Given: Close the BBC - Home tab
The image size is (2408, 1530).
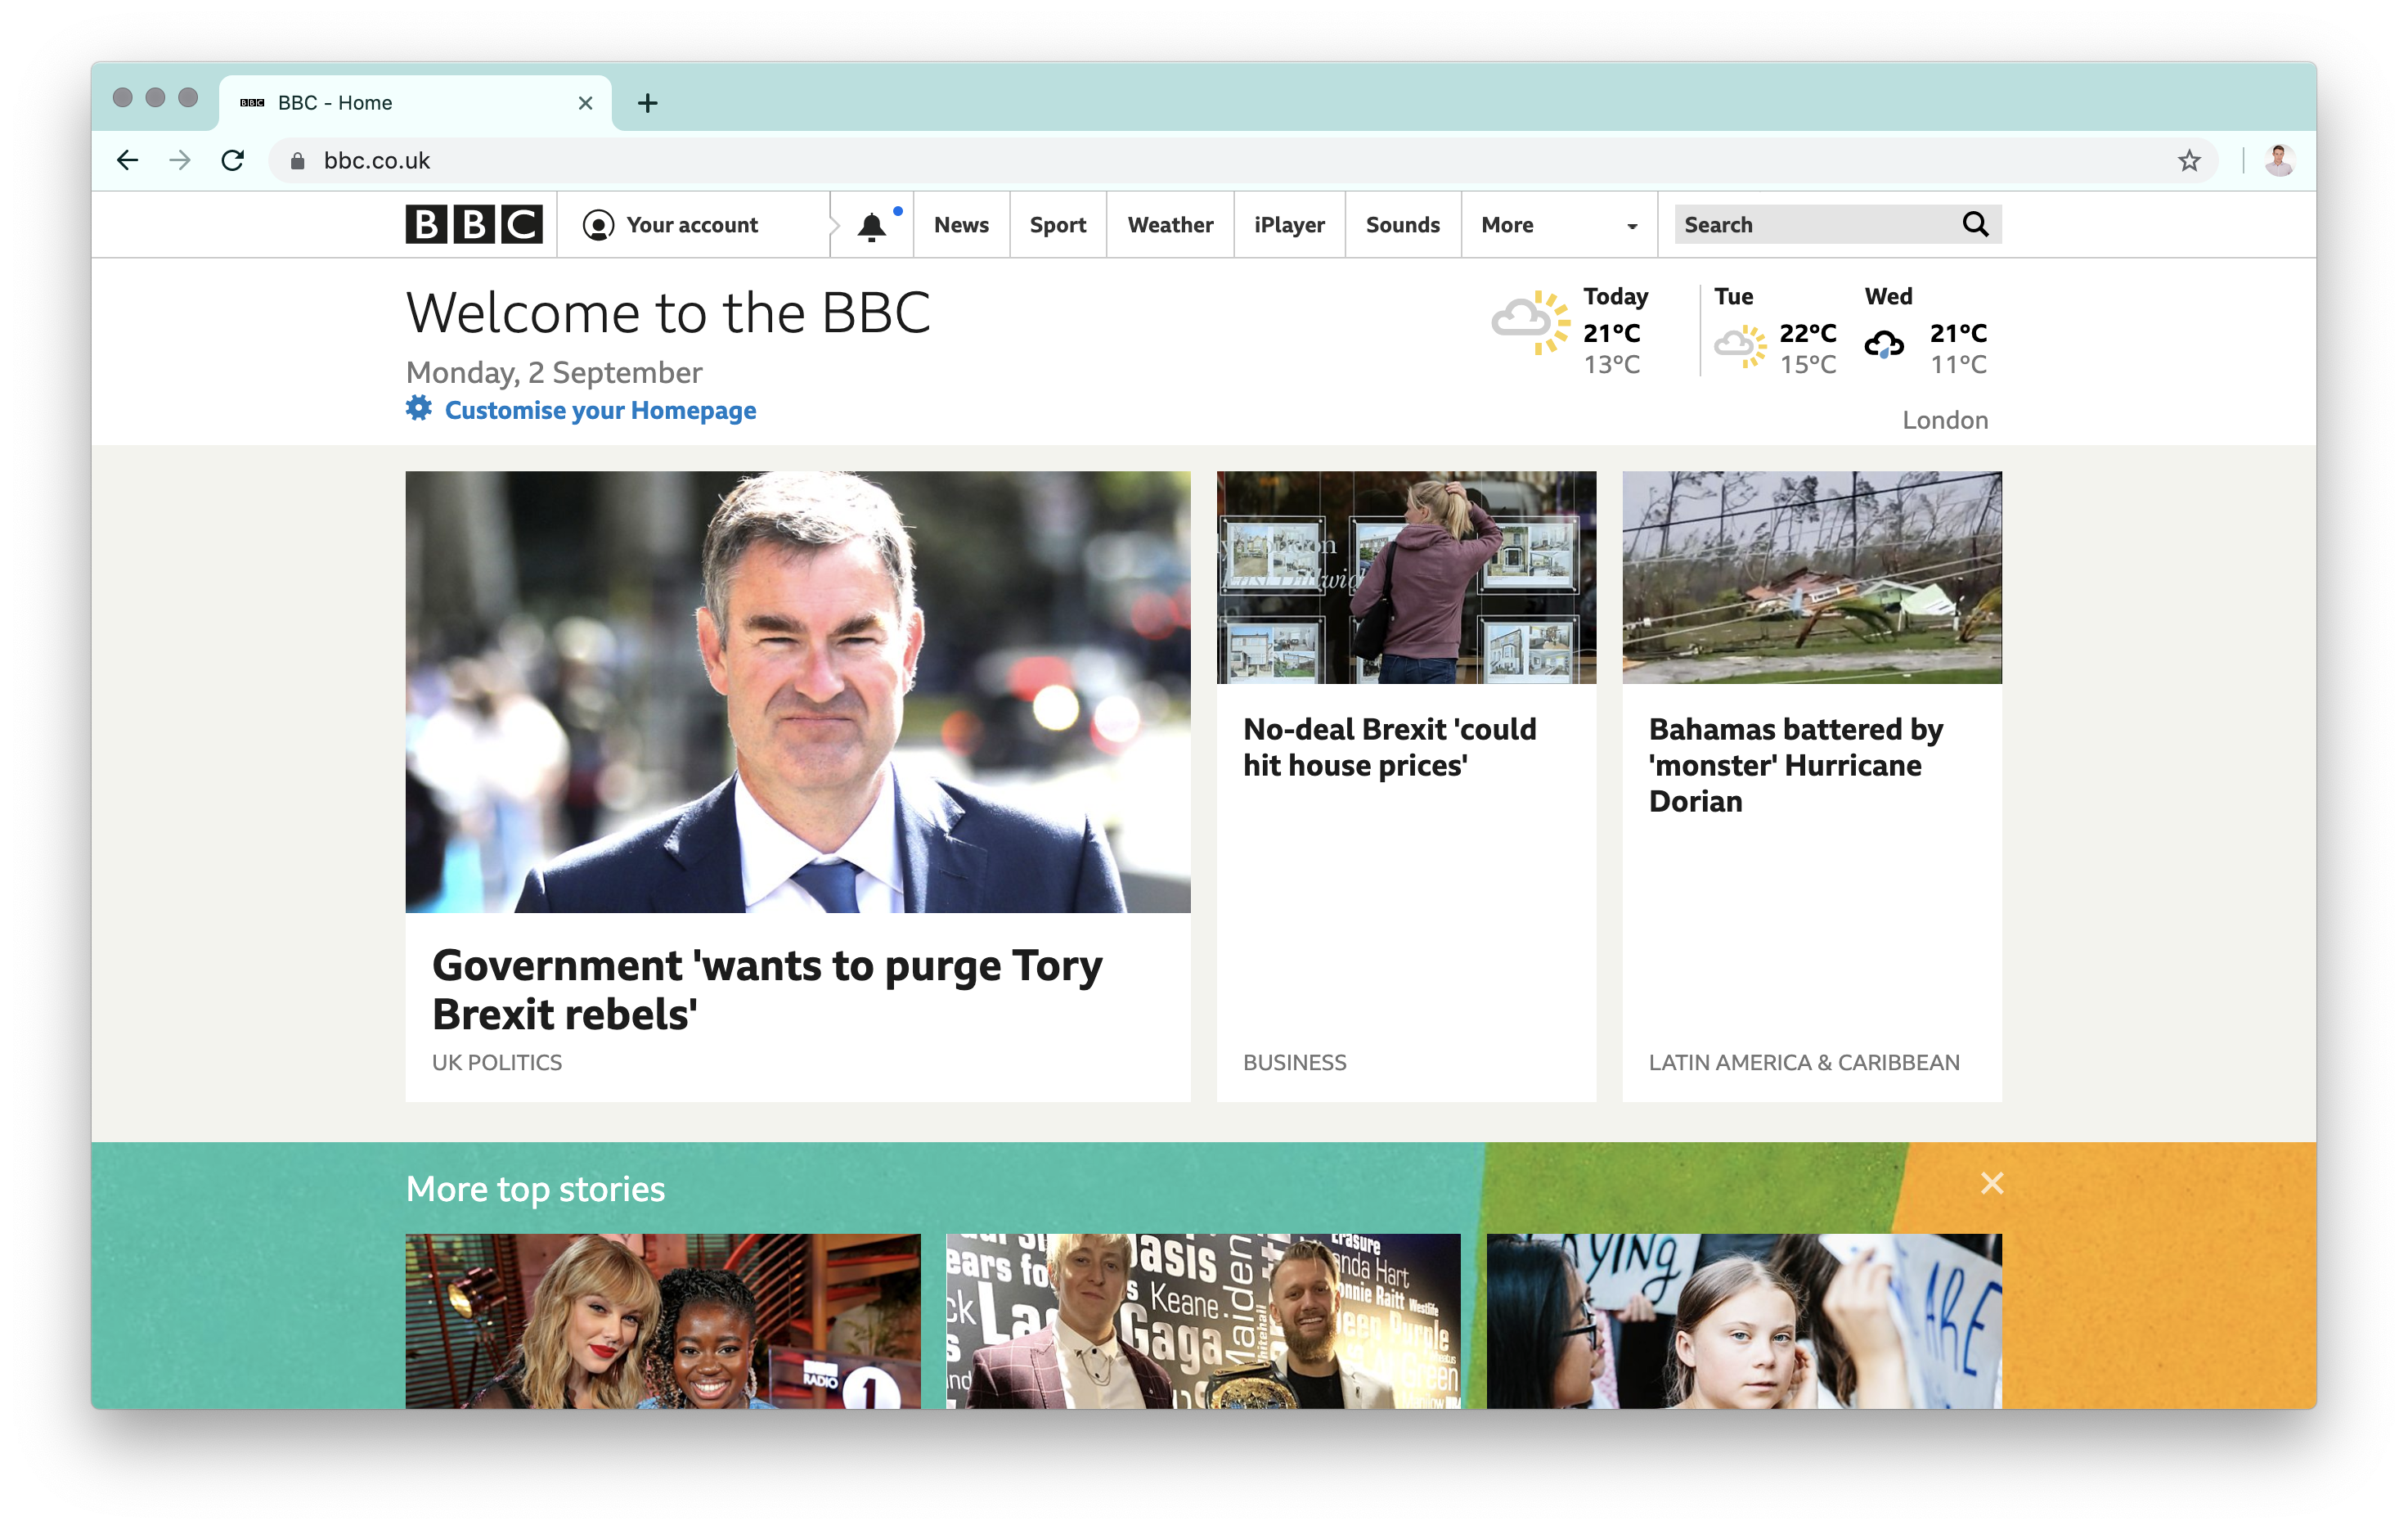Looking at the screenshot, I should [586, 103].
